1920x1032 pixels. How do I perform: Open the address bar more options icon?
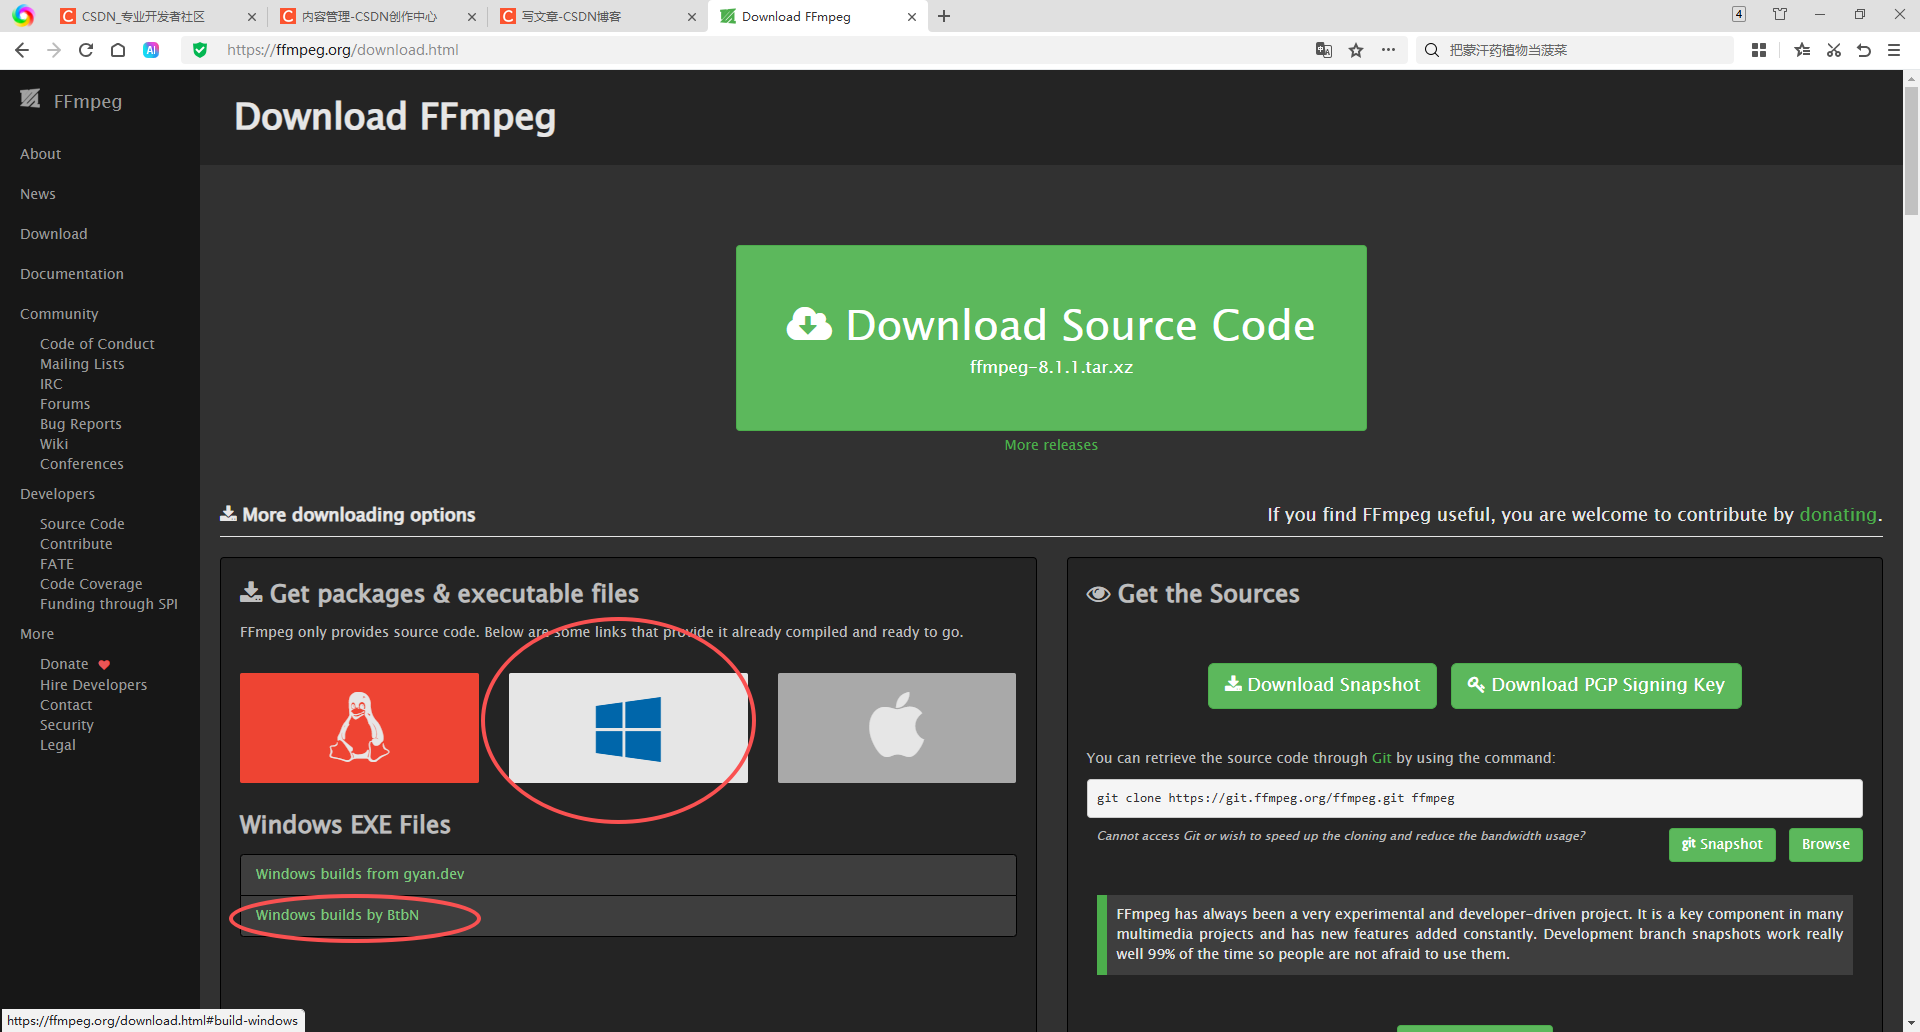[x=1388, y=50]
